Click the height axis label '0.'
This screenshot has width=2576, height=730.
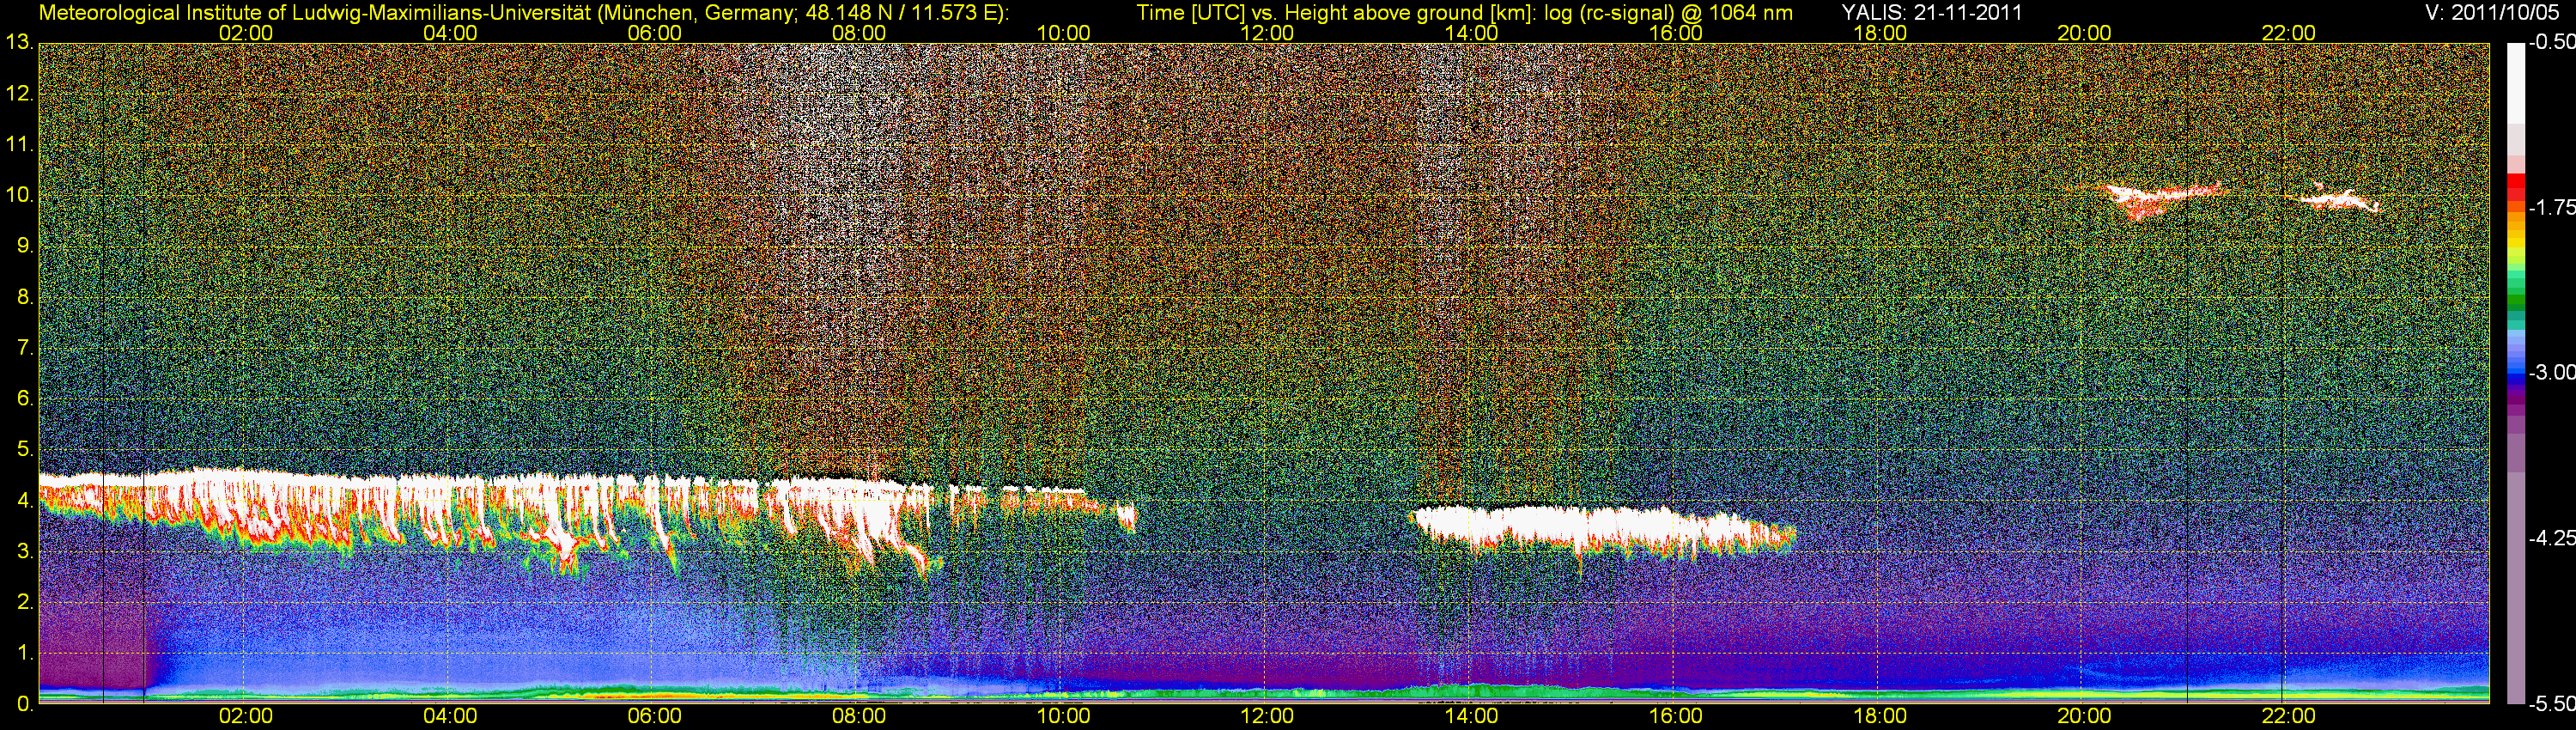(x=25, y=704)
